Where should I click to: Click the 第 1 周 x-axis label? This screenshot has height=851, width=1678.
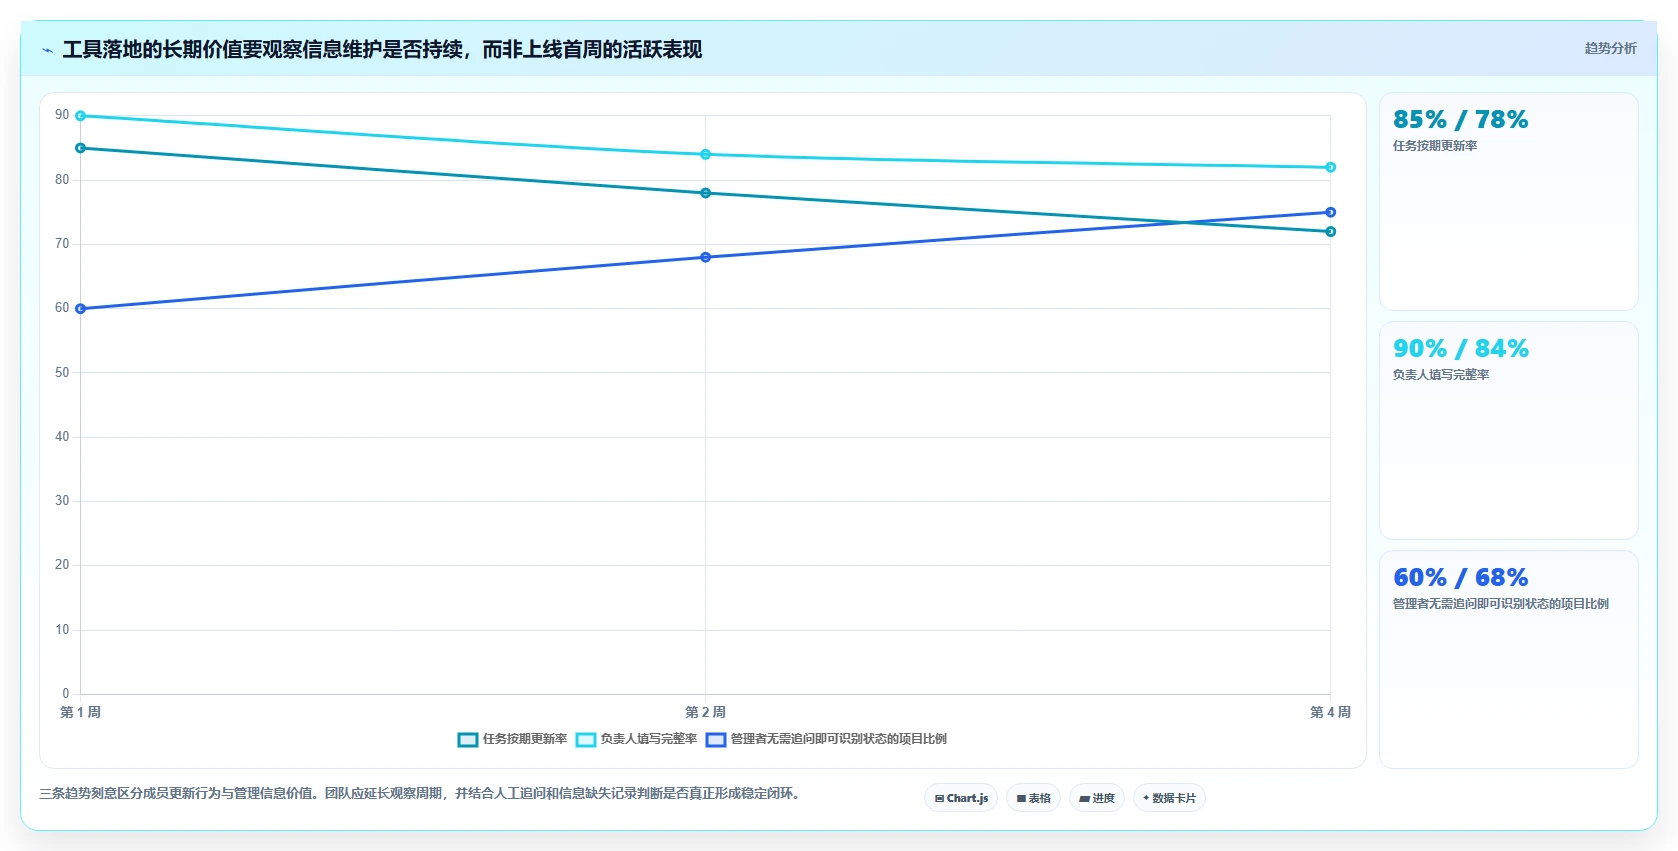(80, 712)
